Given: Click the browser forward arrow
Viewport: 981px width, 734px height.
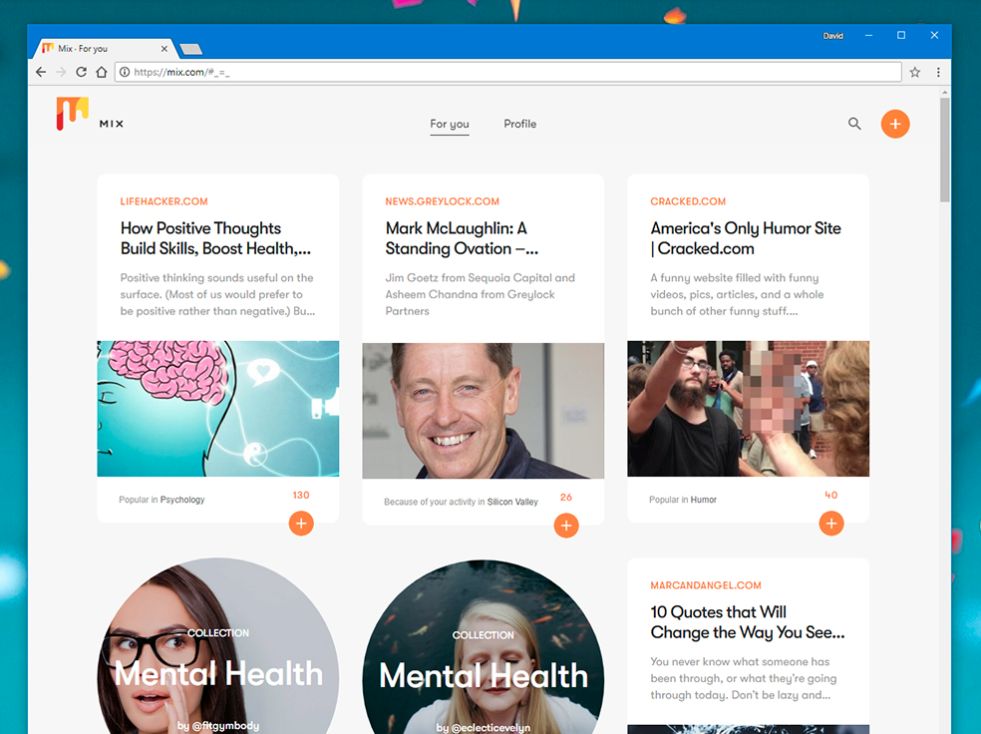Looking at the screenshot, I should click(x=61, y=72).
